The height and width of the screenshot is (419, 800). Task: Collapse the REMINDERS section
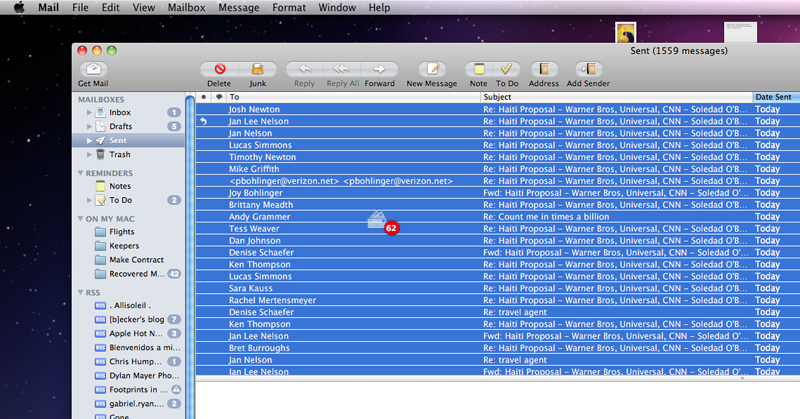(80, 173)
